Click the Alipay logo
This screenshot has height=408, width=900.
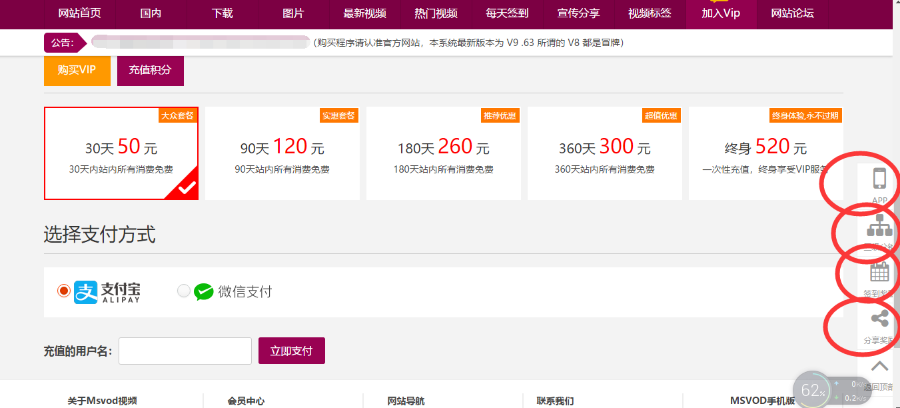[107, 292]
